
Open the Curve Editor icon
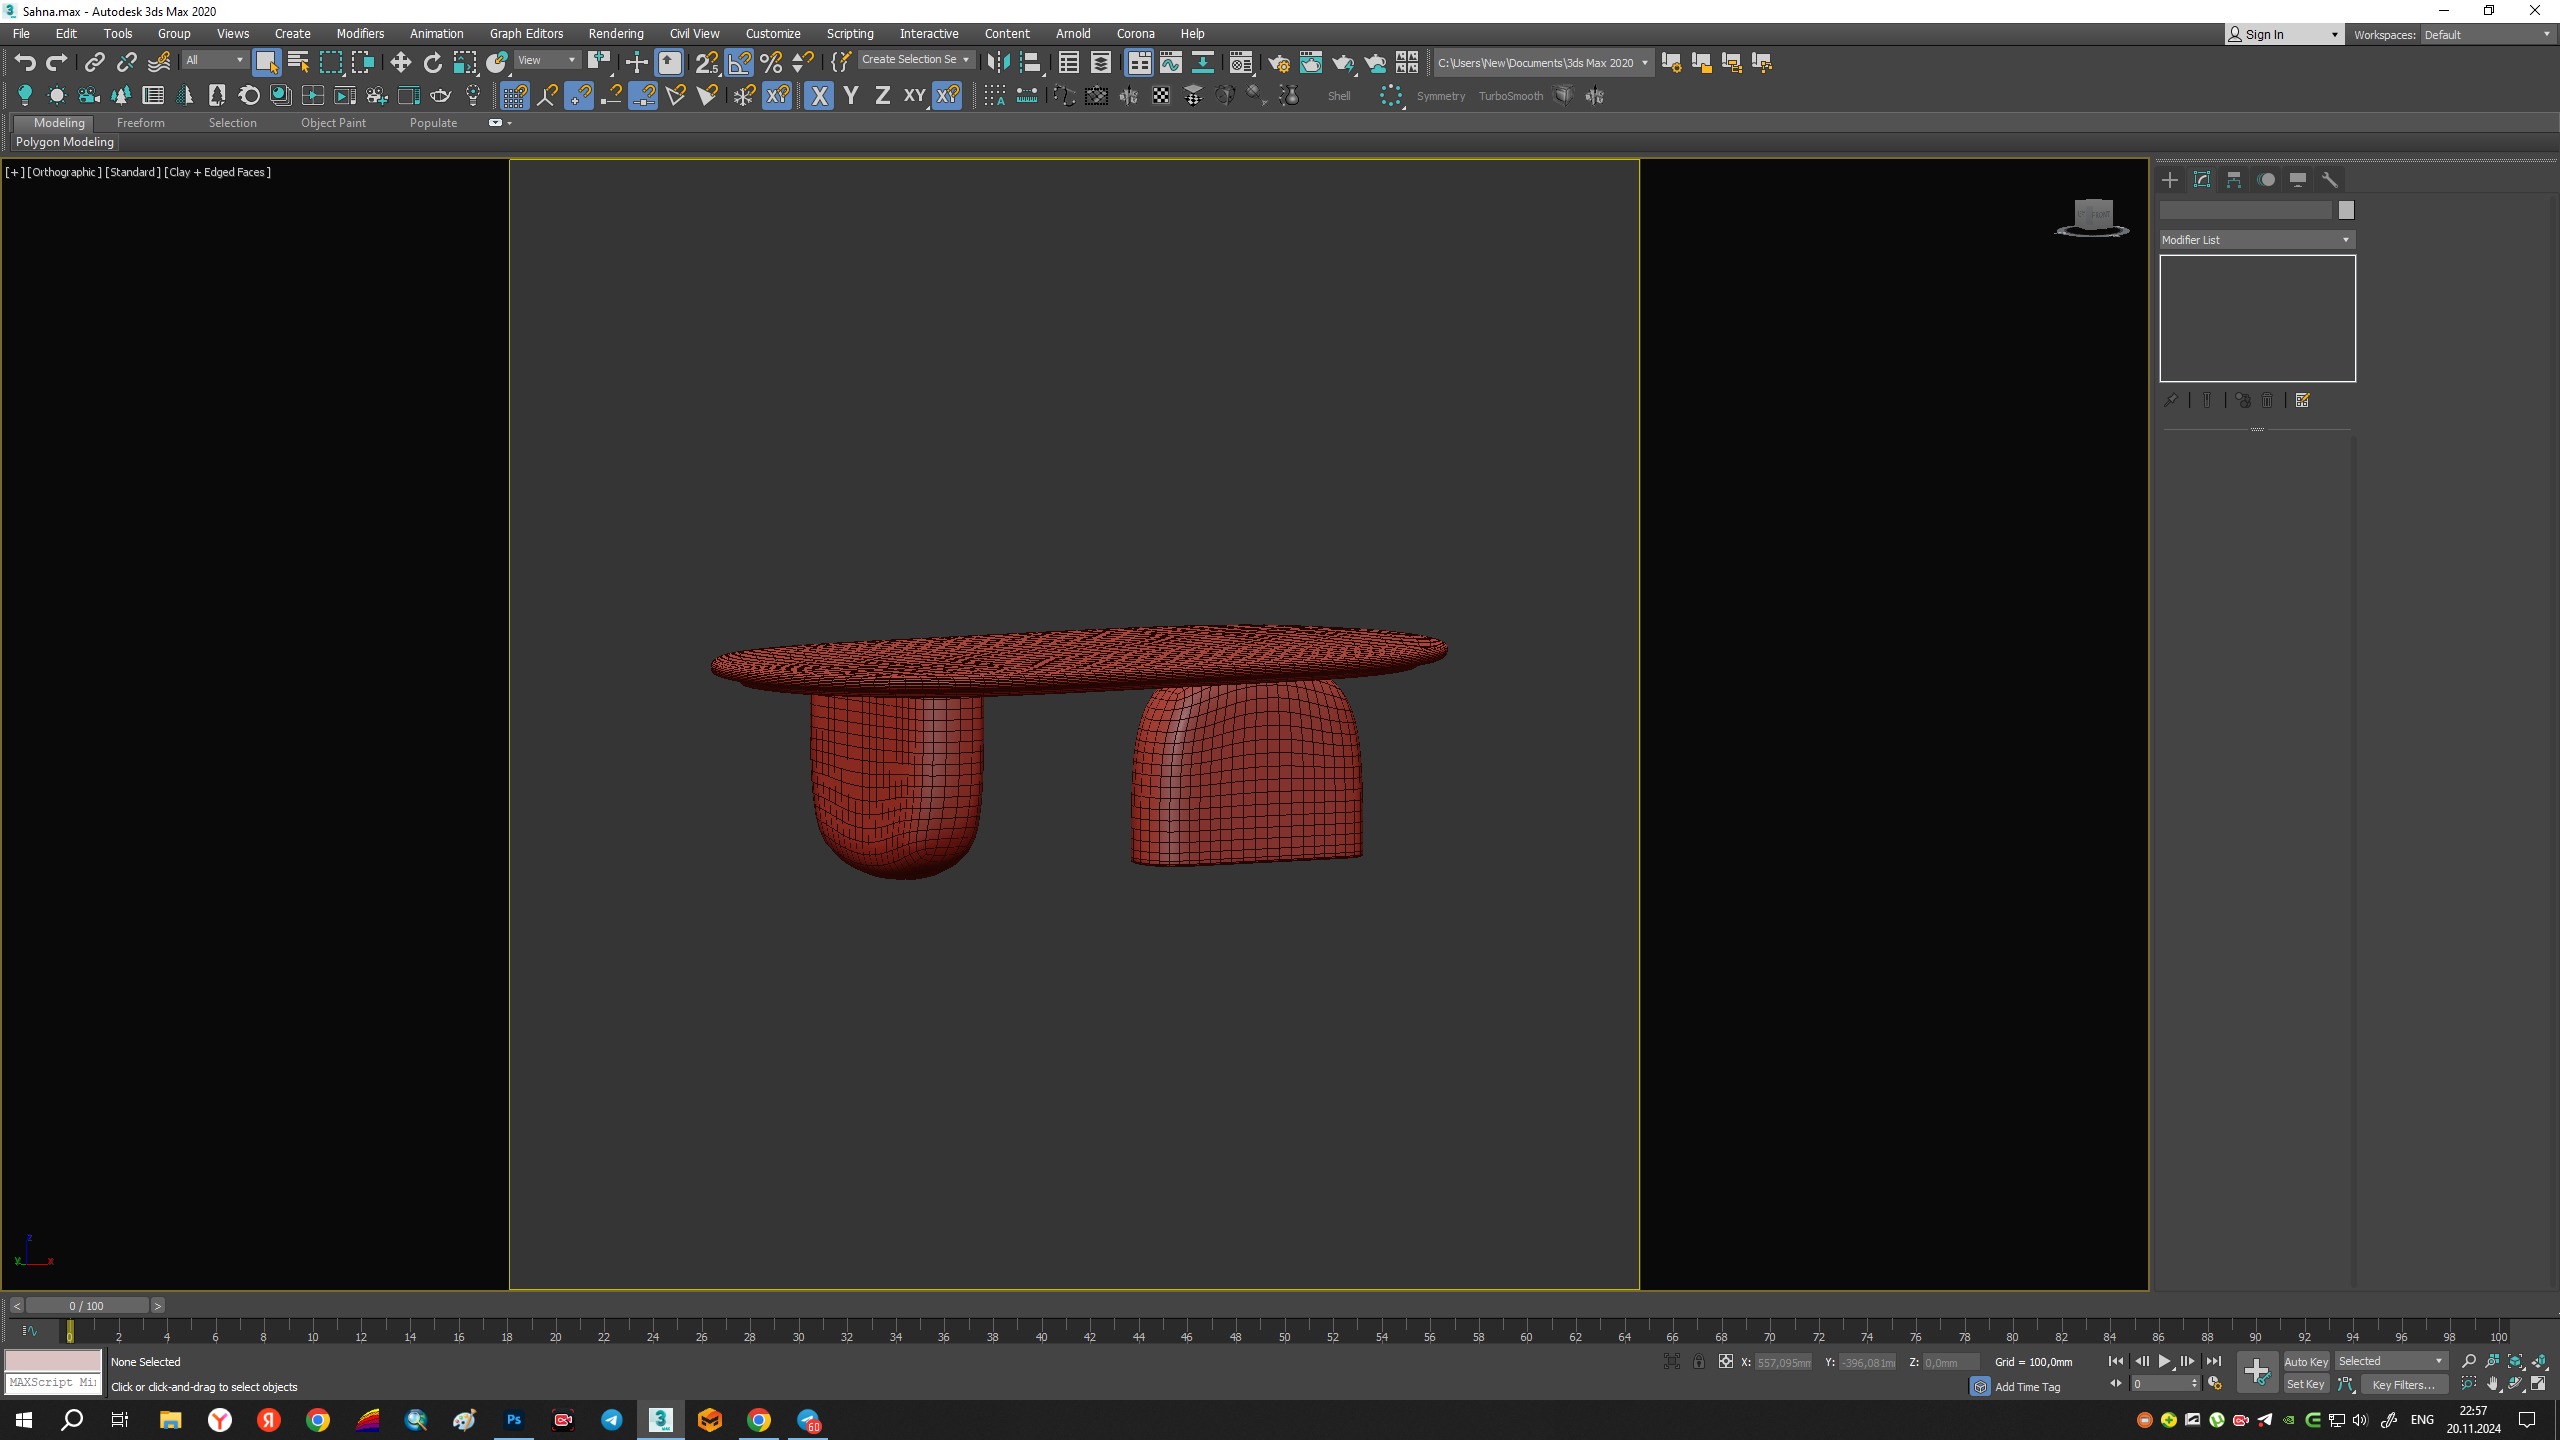[x=1170, y=63]
